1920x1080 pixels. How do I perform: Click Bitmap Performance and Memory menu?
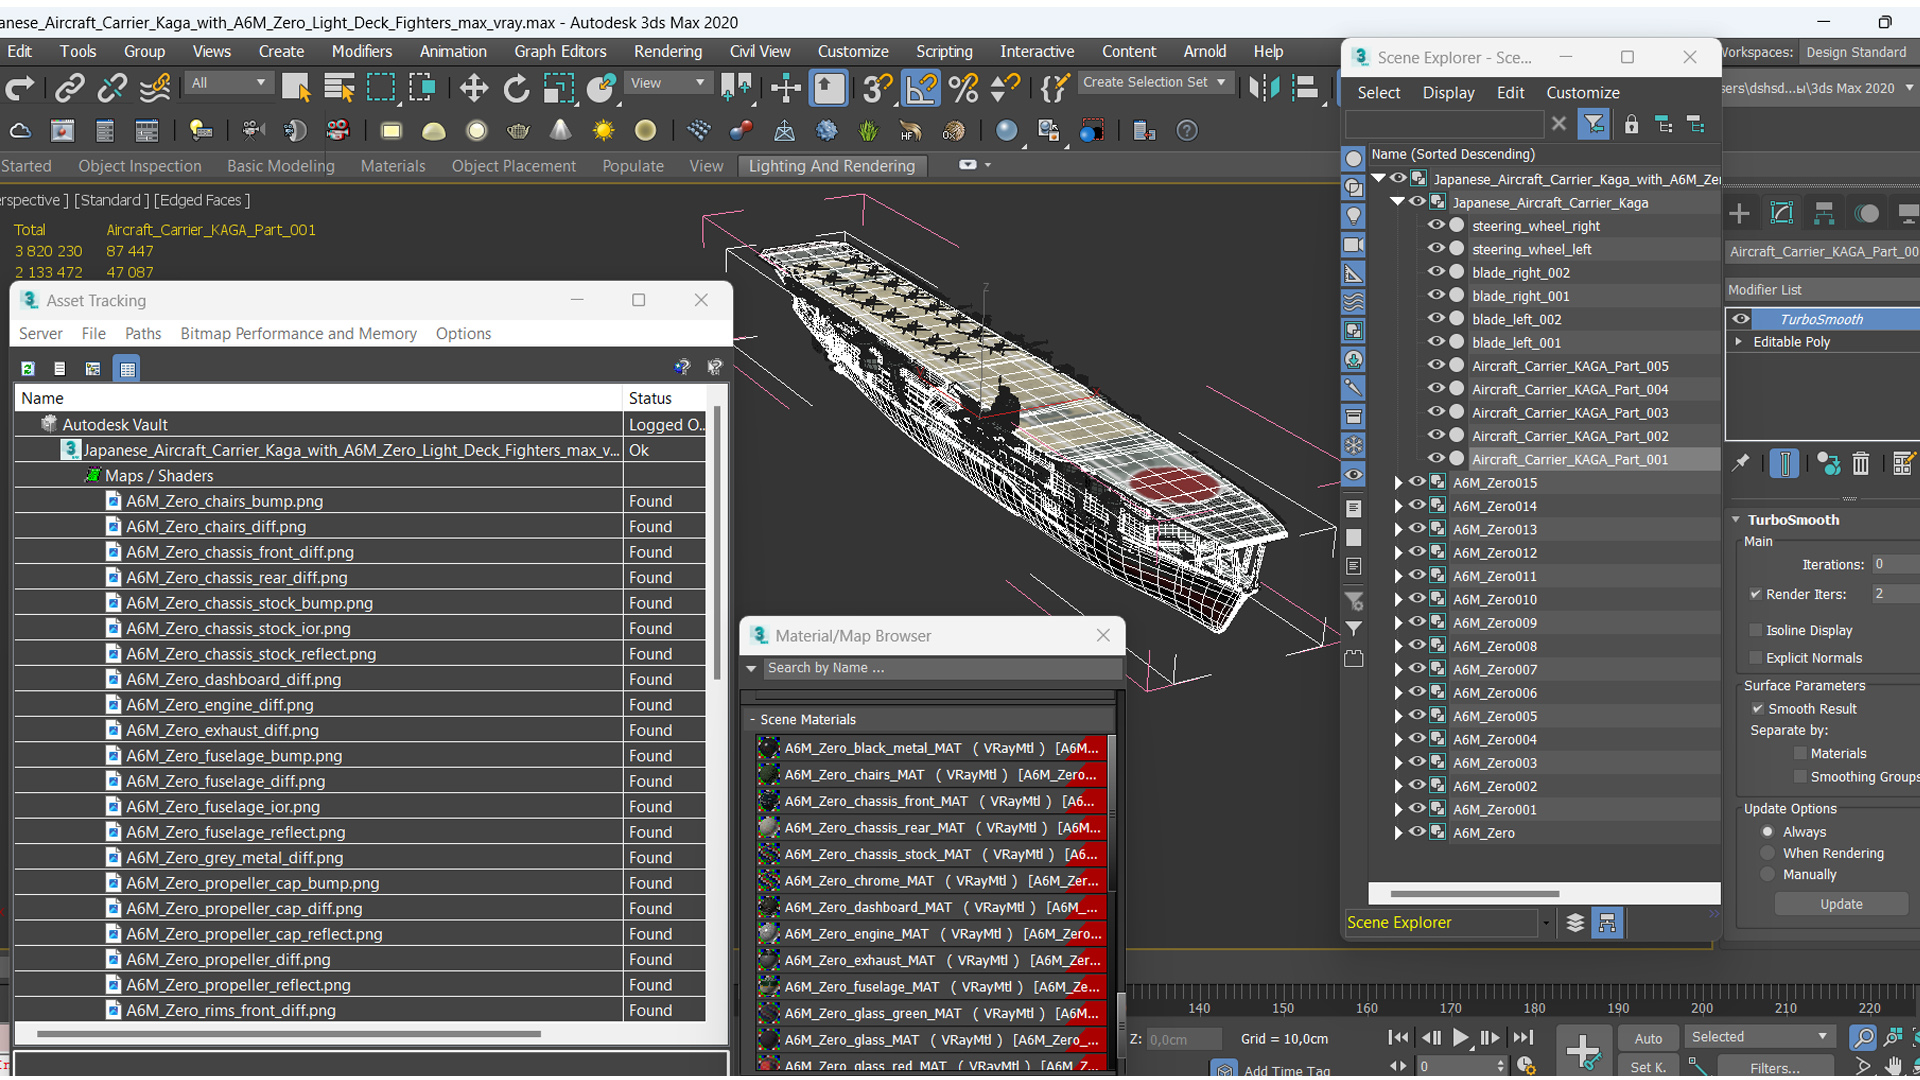click(x=298, y=333)
